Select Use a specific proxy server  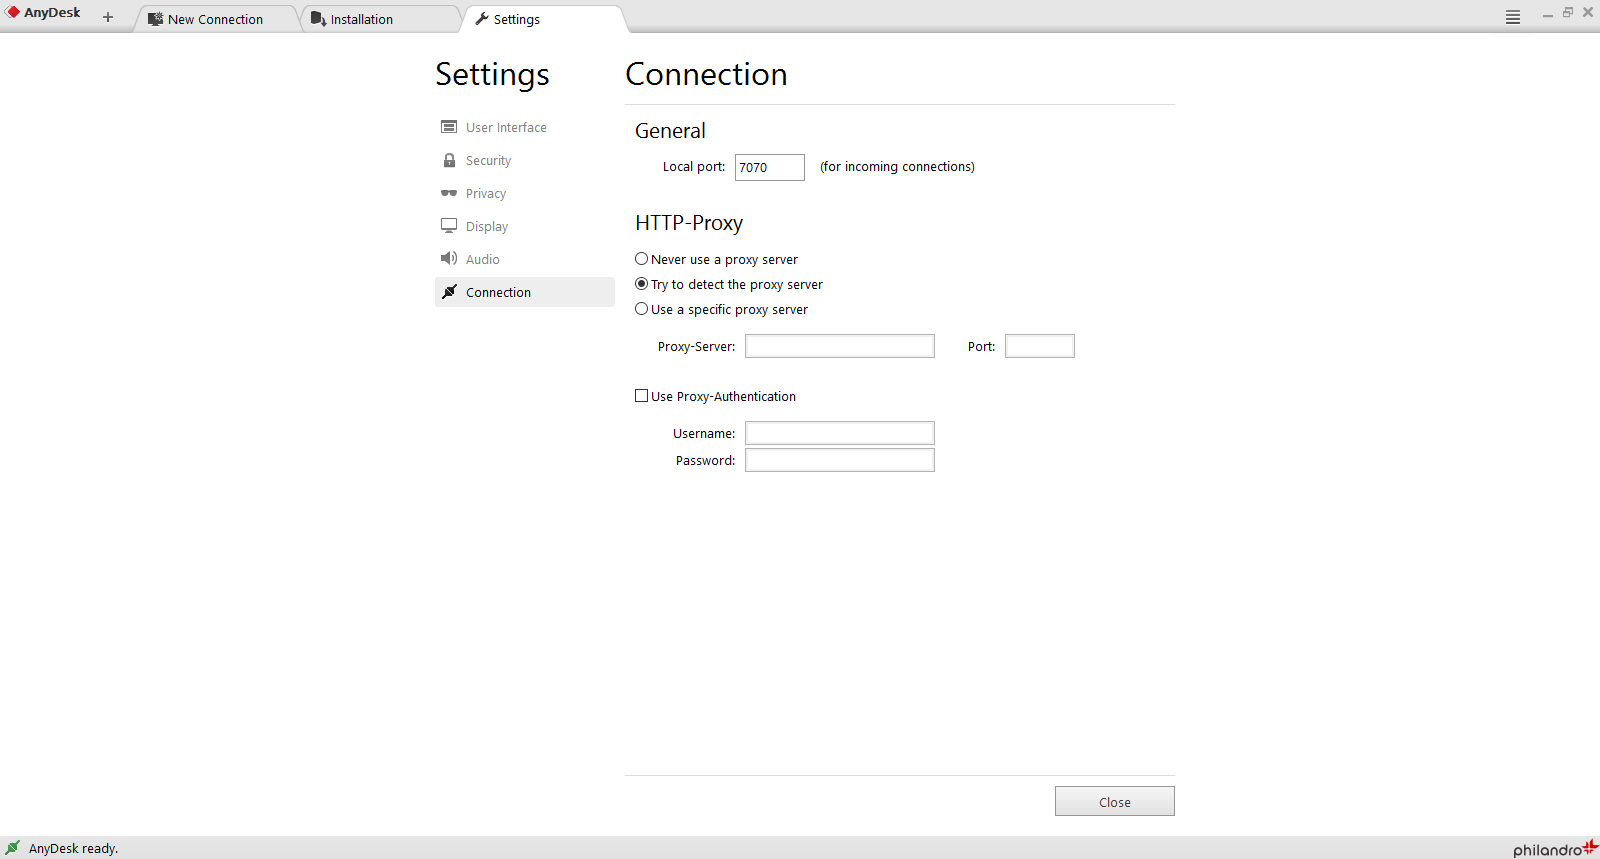click(642, 309)
